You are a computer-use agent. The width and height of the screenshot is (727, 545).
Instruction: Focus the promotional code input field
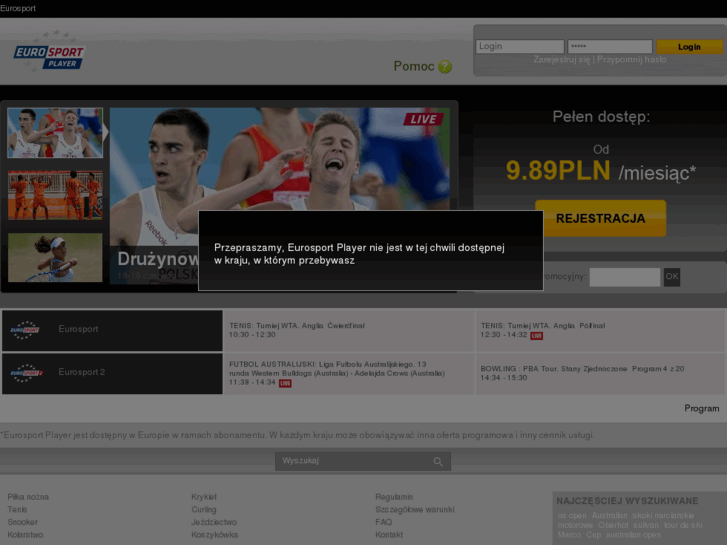[x=625, y=277]
